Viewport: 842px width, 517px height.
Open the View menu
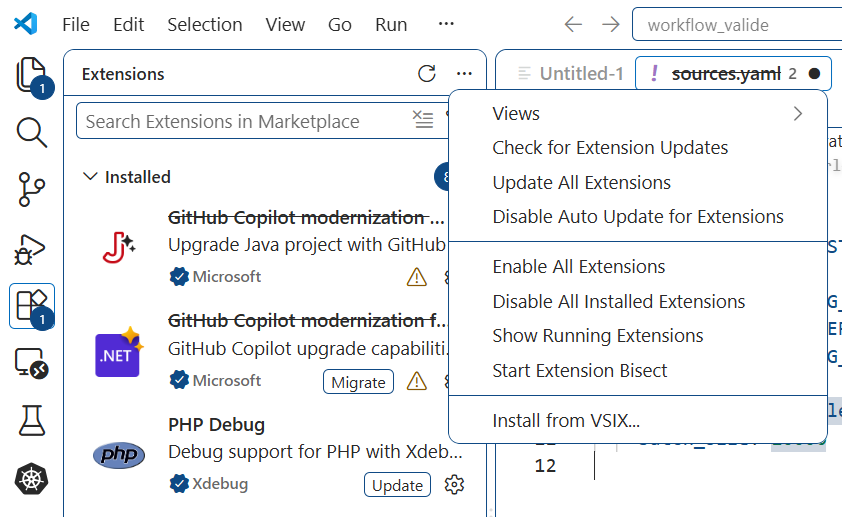click(285, 25)
